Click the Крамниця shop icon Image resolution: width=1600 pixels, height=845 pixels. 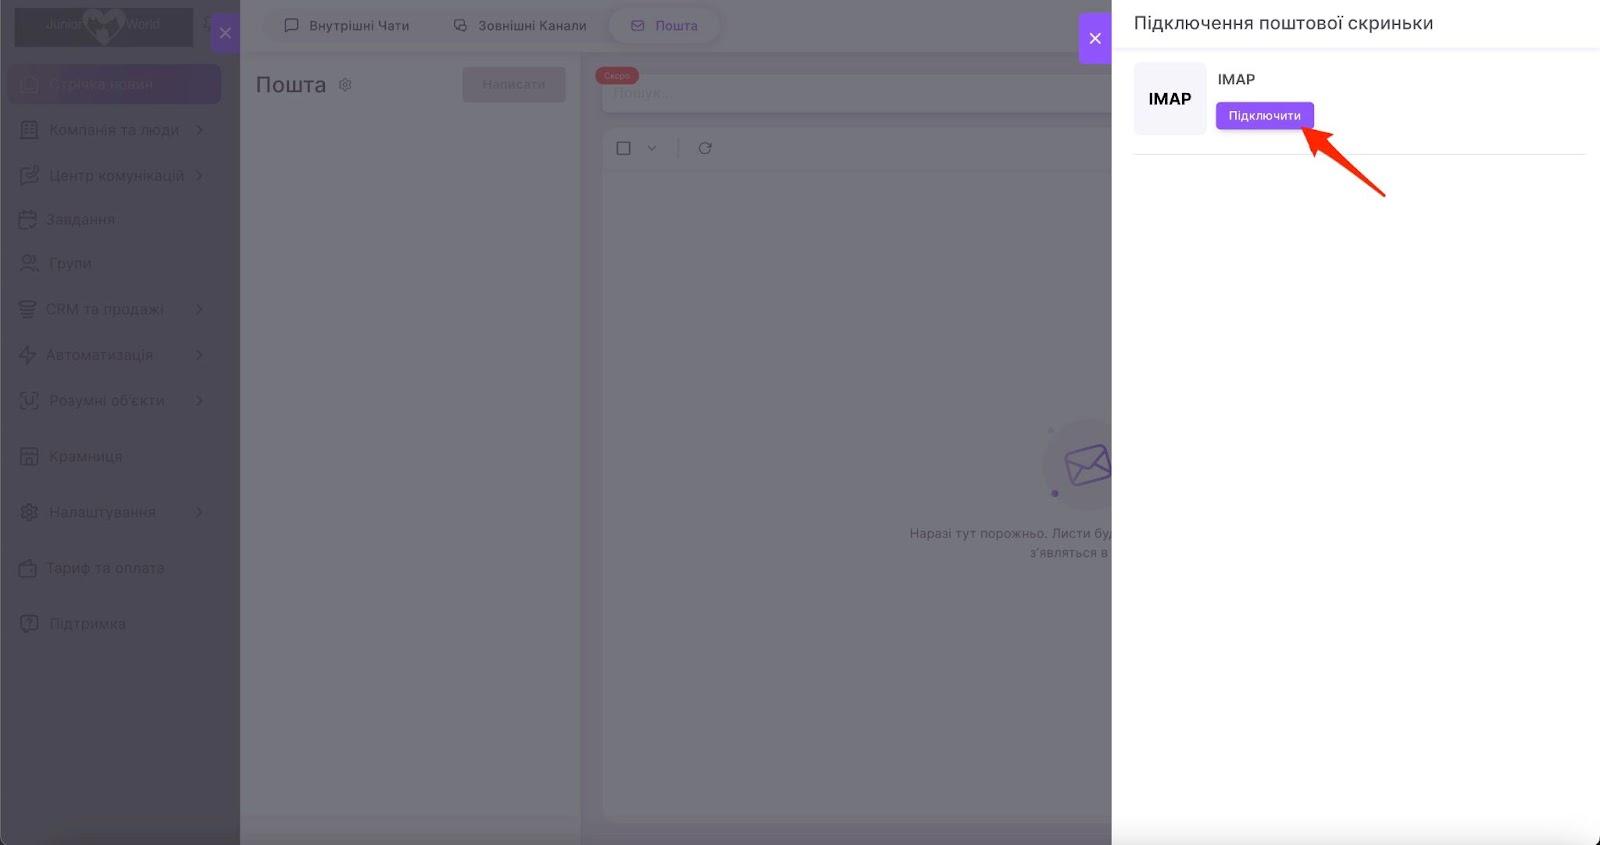[x=29, y=456]
